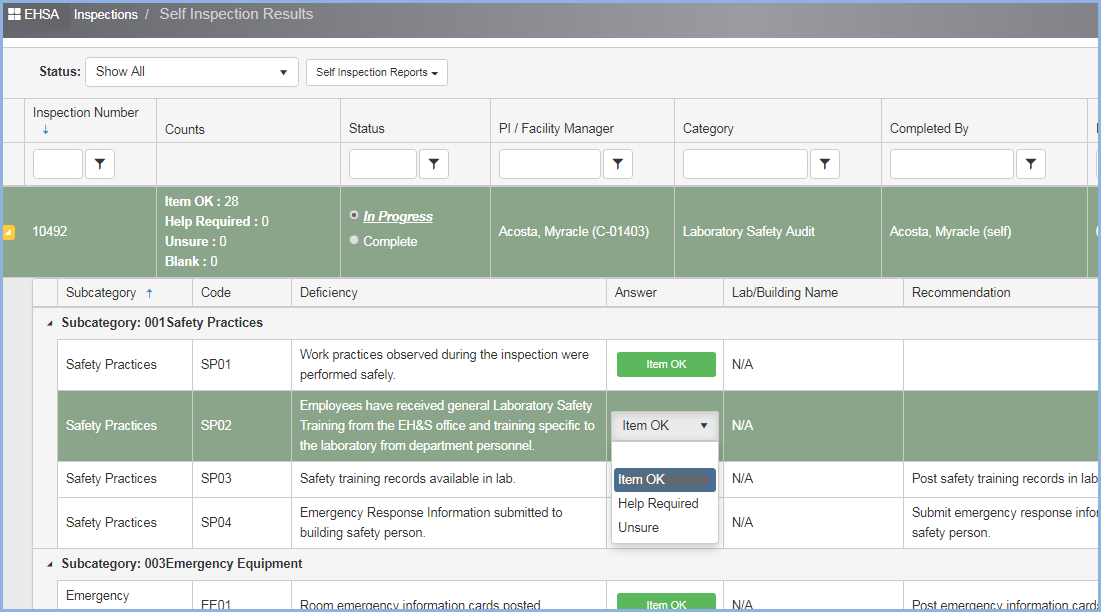Click the Code column header
1101x612 pixels.
tap(216, 293)
